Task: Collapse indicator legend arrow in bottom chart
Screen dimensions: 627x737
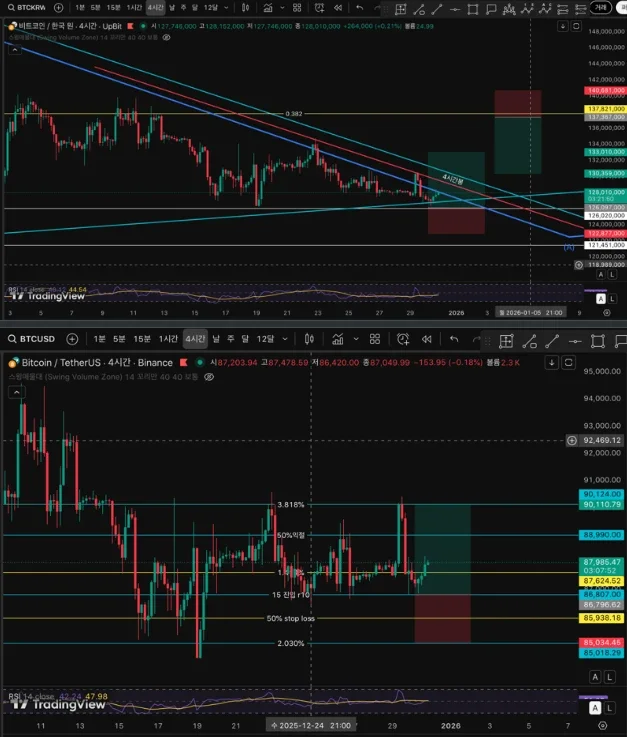Action: [x=16, y=392]
